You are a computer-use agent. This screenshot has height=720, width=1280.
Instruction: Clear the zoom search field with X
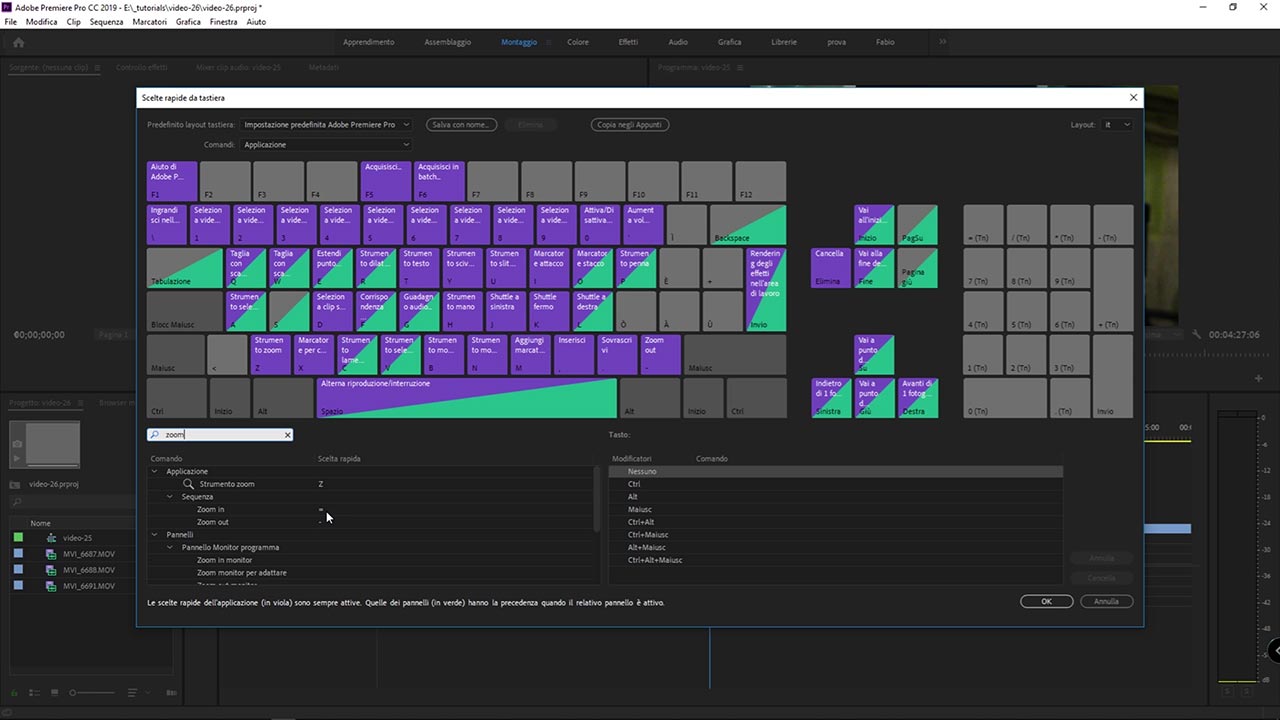pyautogui.click(x=287, y=435)
